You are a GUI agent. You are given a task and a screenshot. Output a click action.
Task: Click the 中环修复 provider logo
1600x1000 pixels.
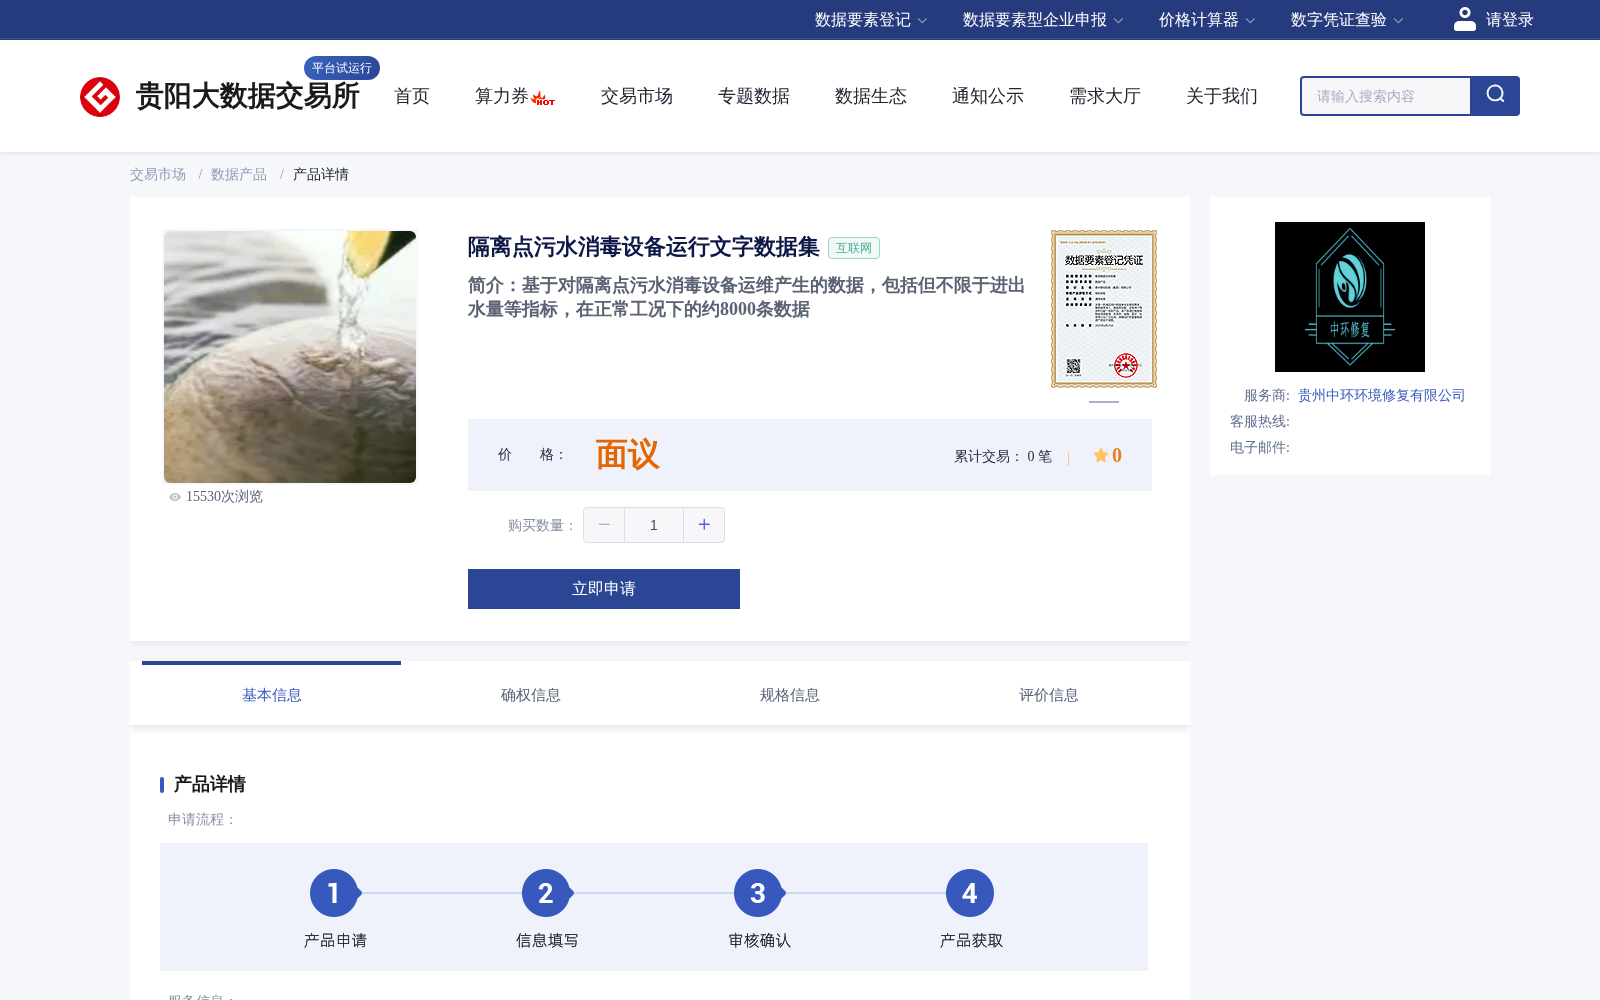click(x=1350, y=297)
